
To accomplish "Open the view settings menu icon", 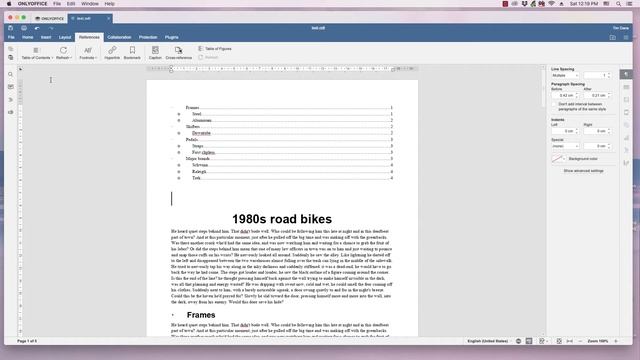I will 626,37.
